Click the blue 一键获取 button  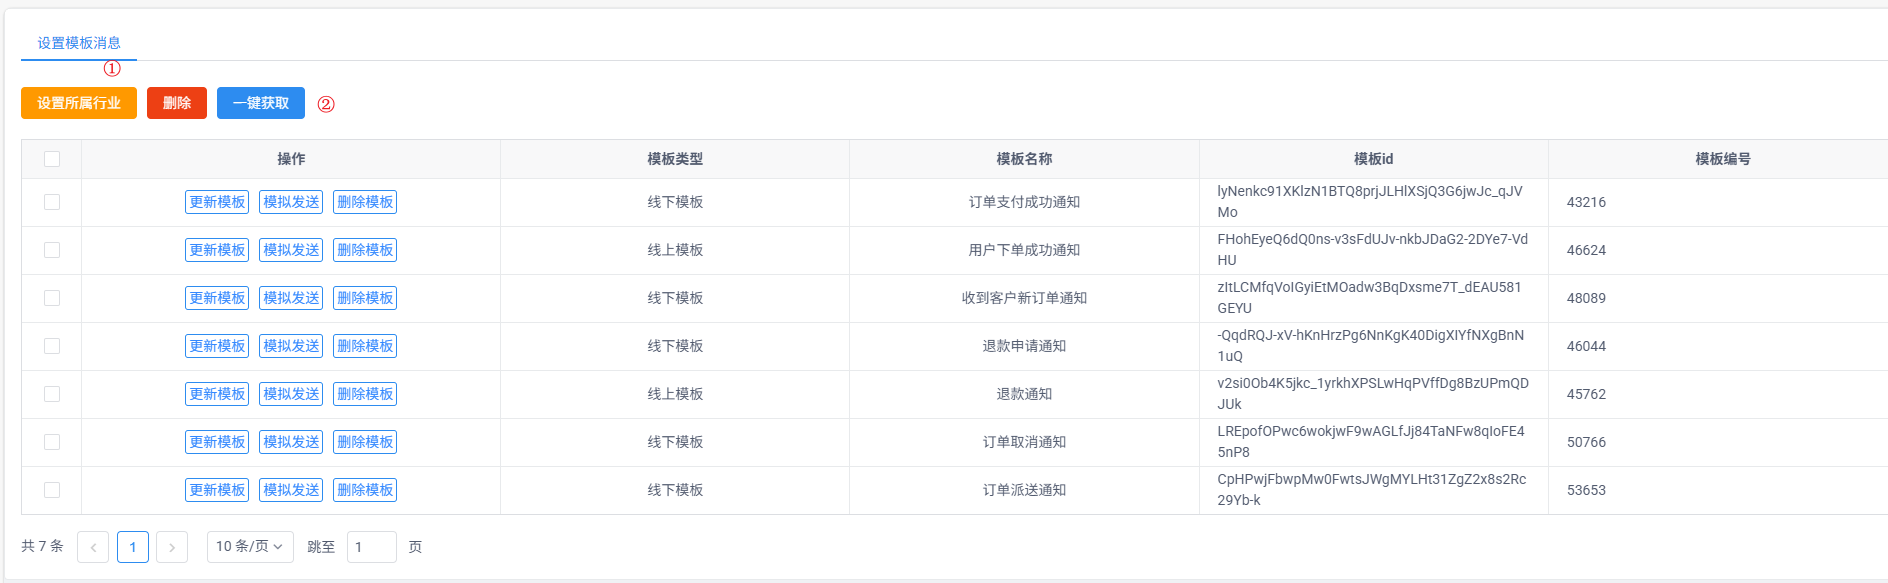(261, 103)
